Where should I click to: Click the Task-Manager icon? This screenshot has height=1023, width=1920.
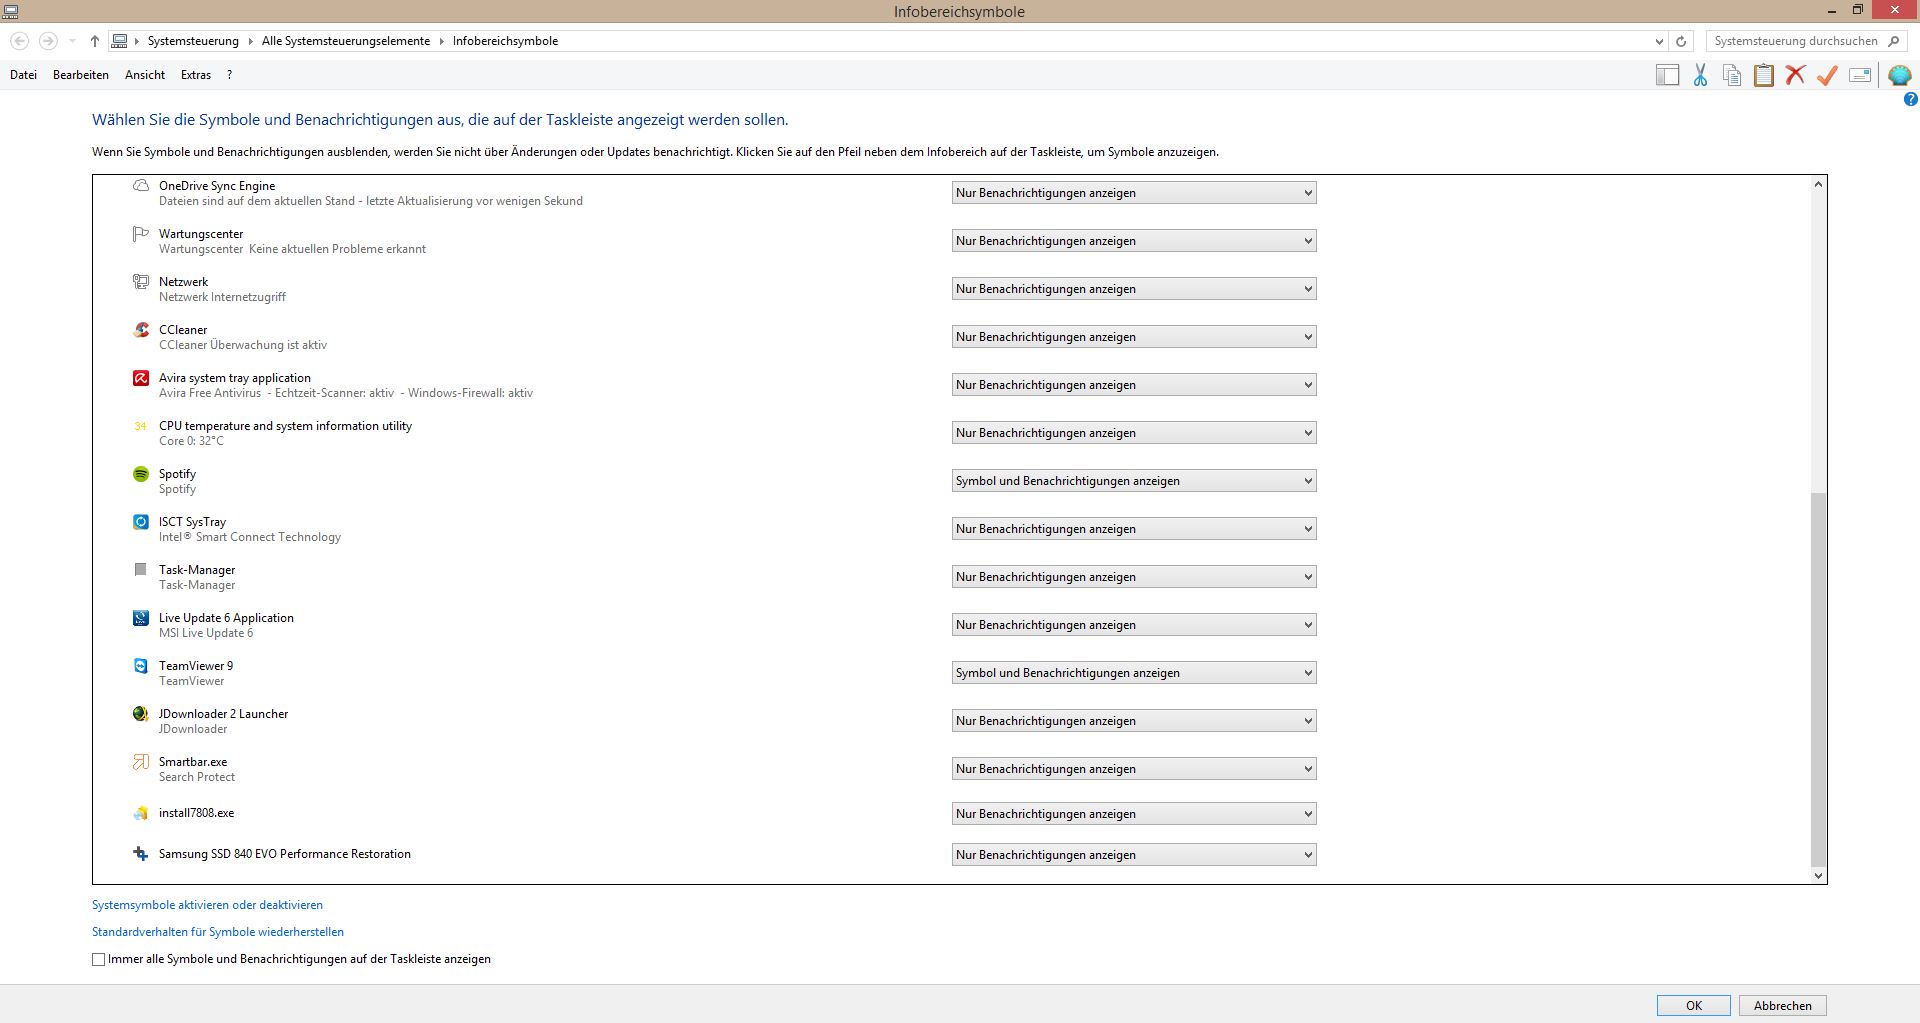[x=141, y=570]
